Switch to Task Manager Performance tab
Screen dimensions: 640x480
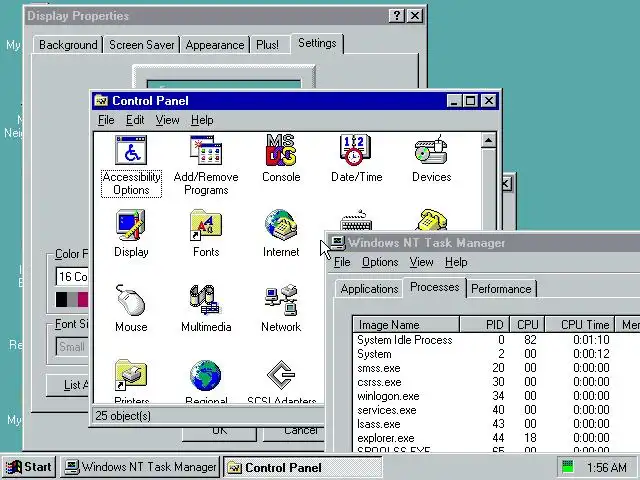(x=501, y=289)
